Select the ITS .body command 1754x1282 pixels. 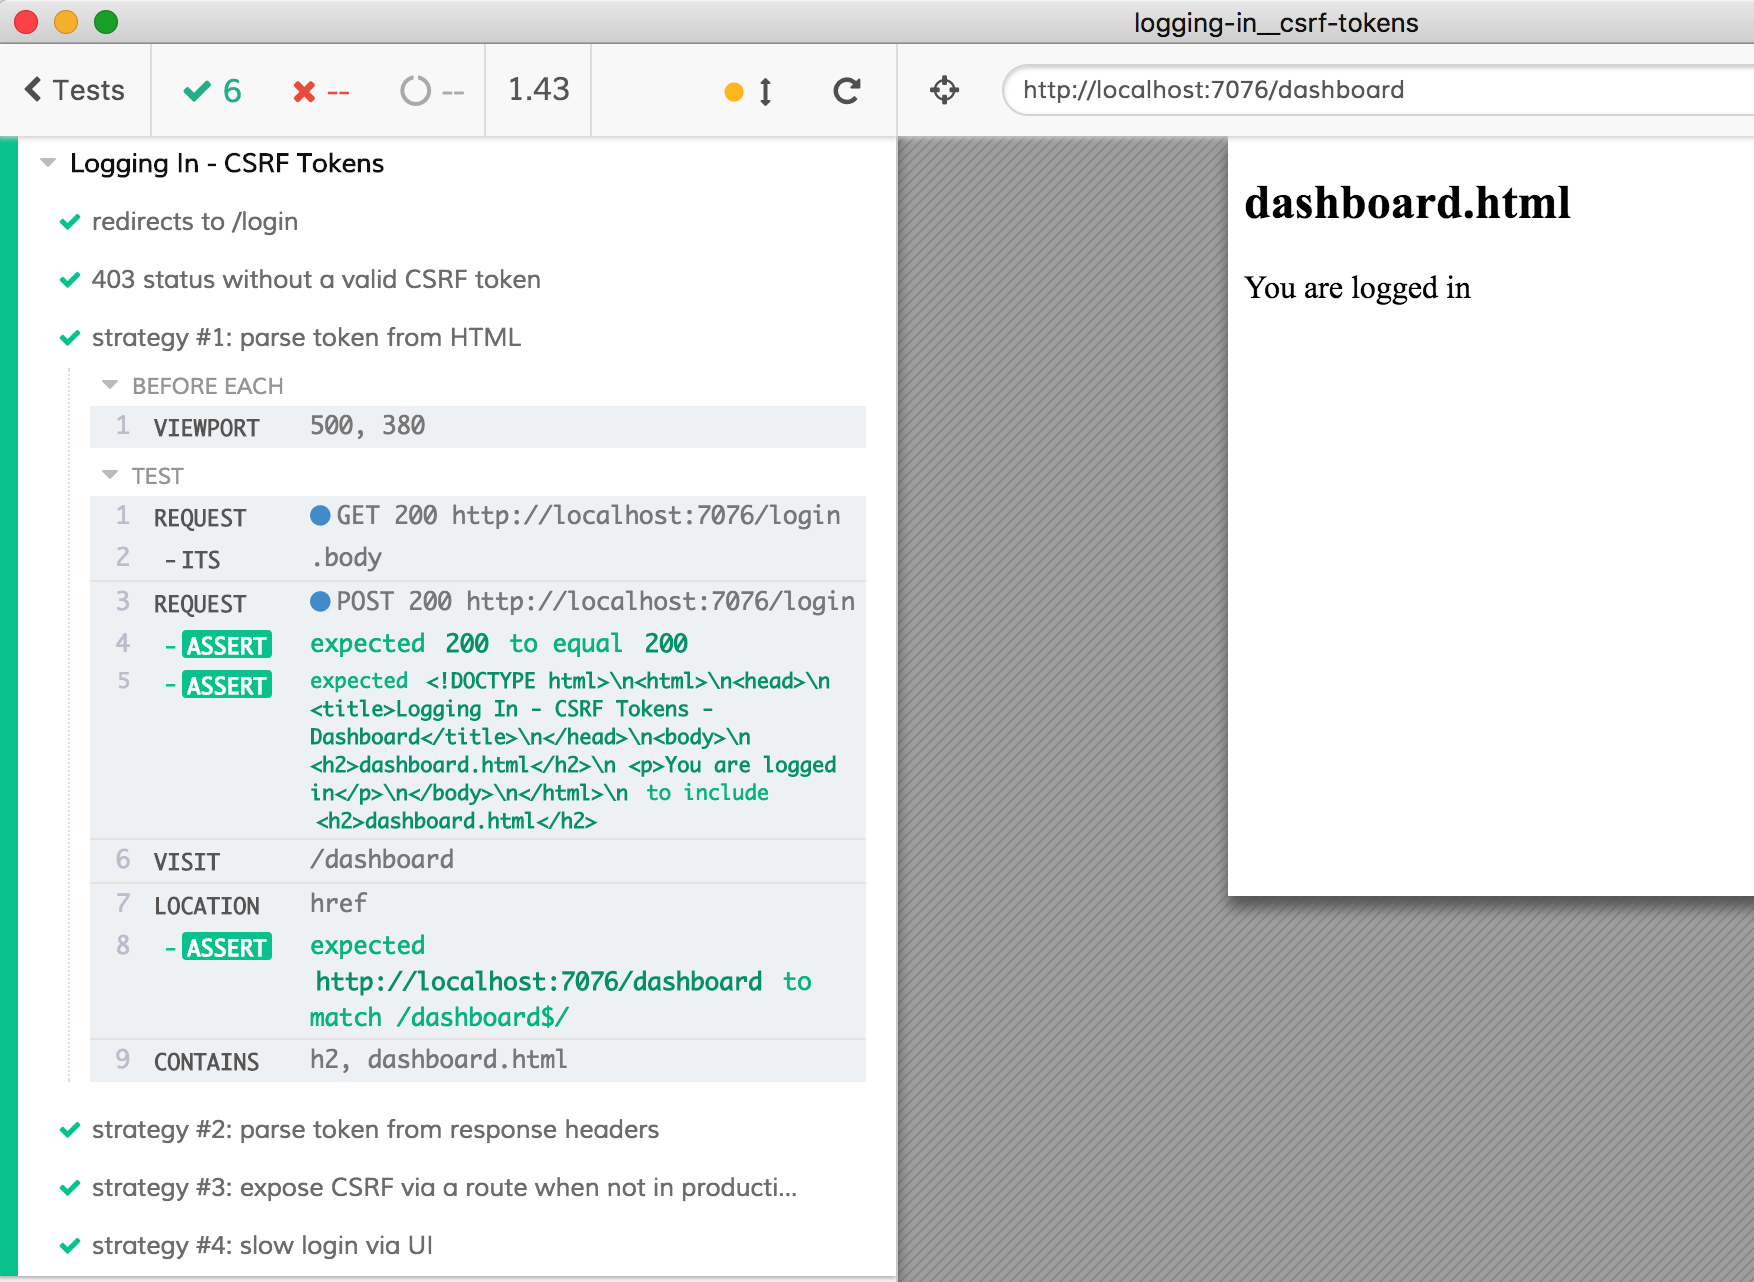[x=478, y=559]
